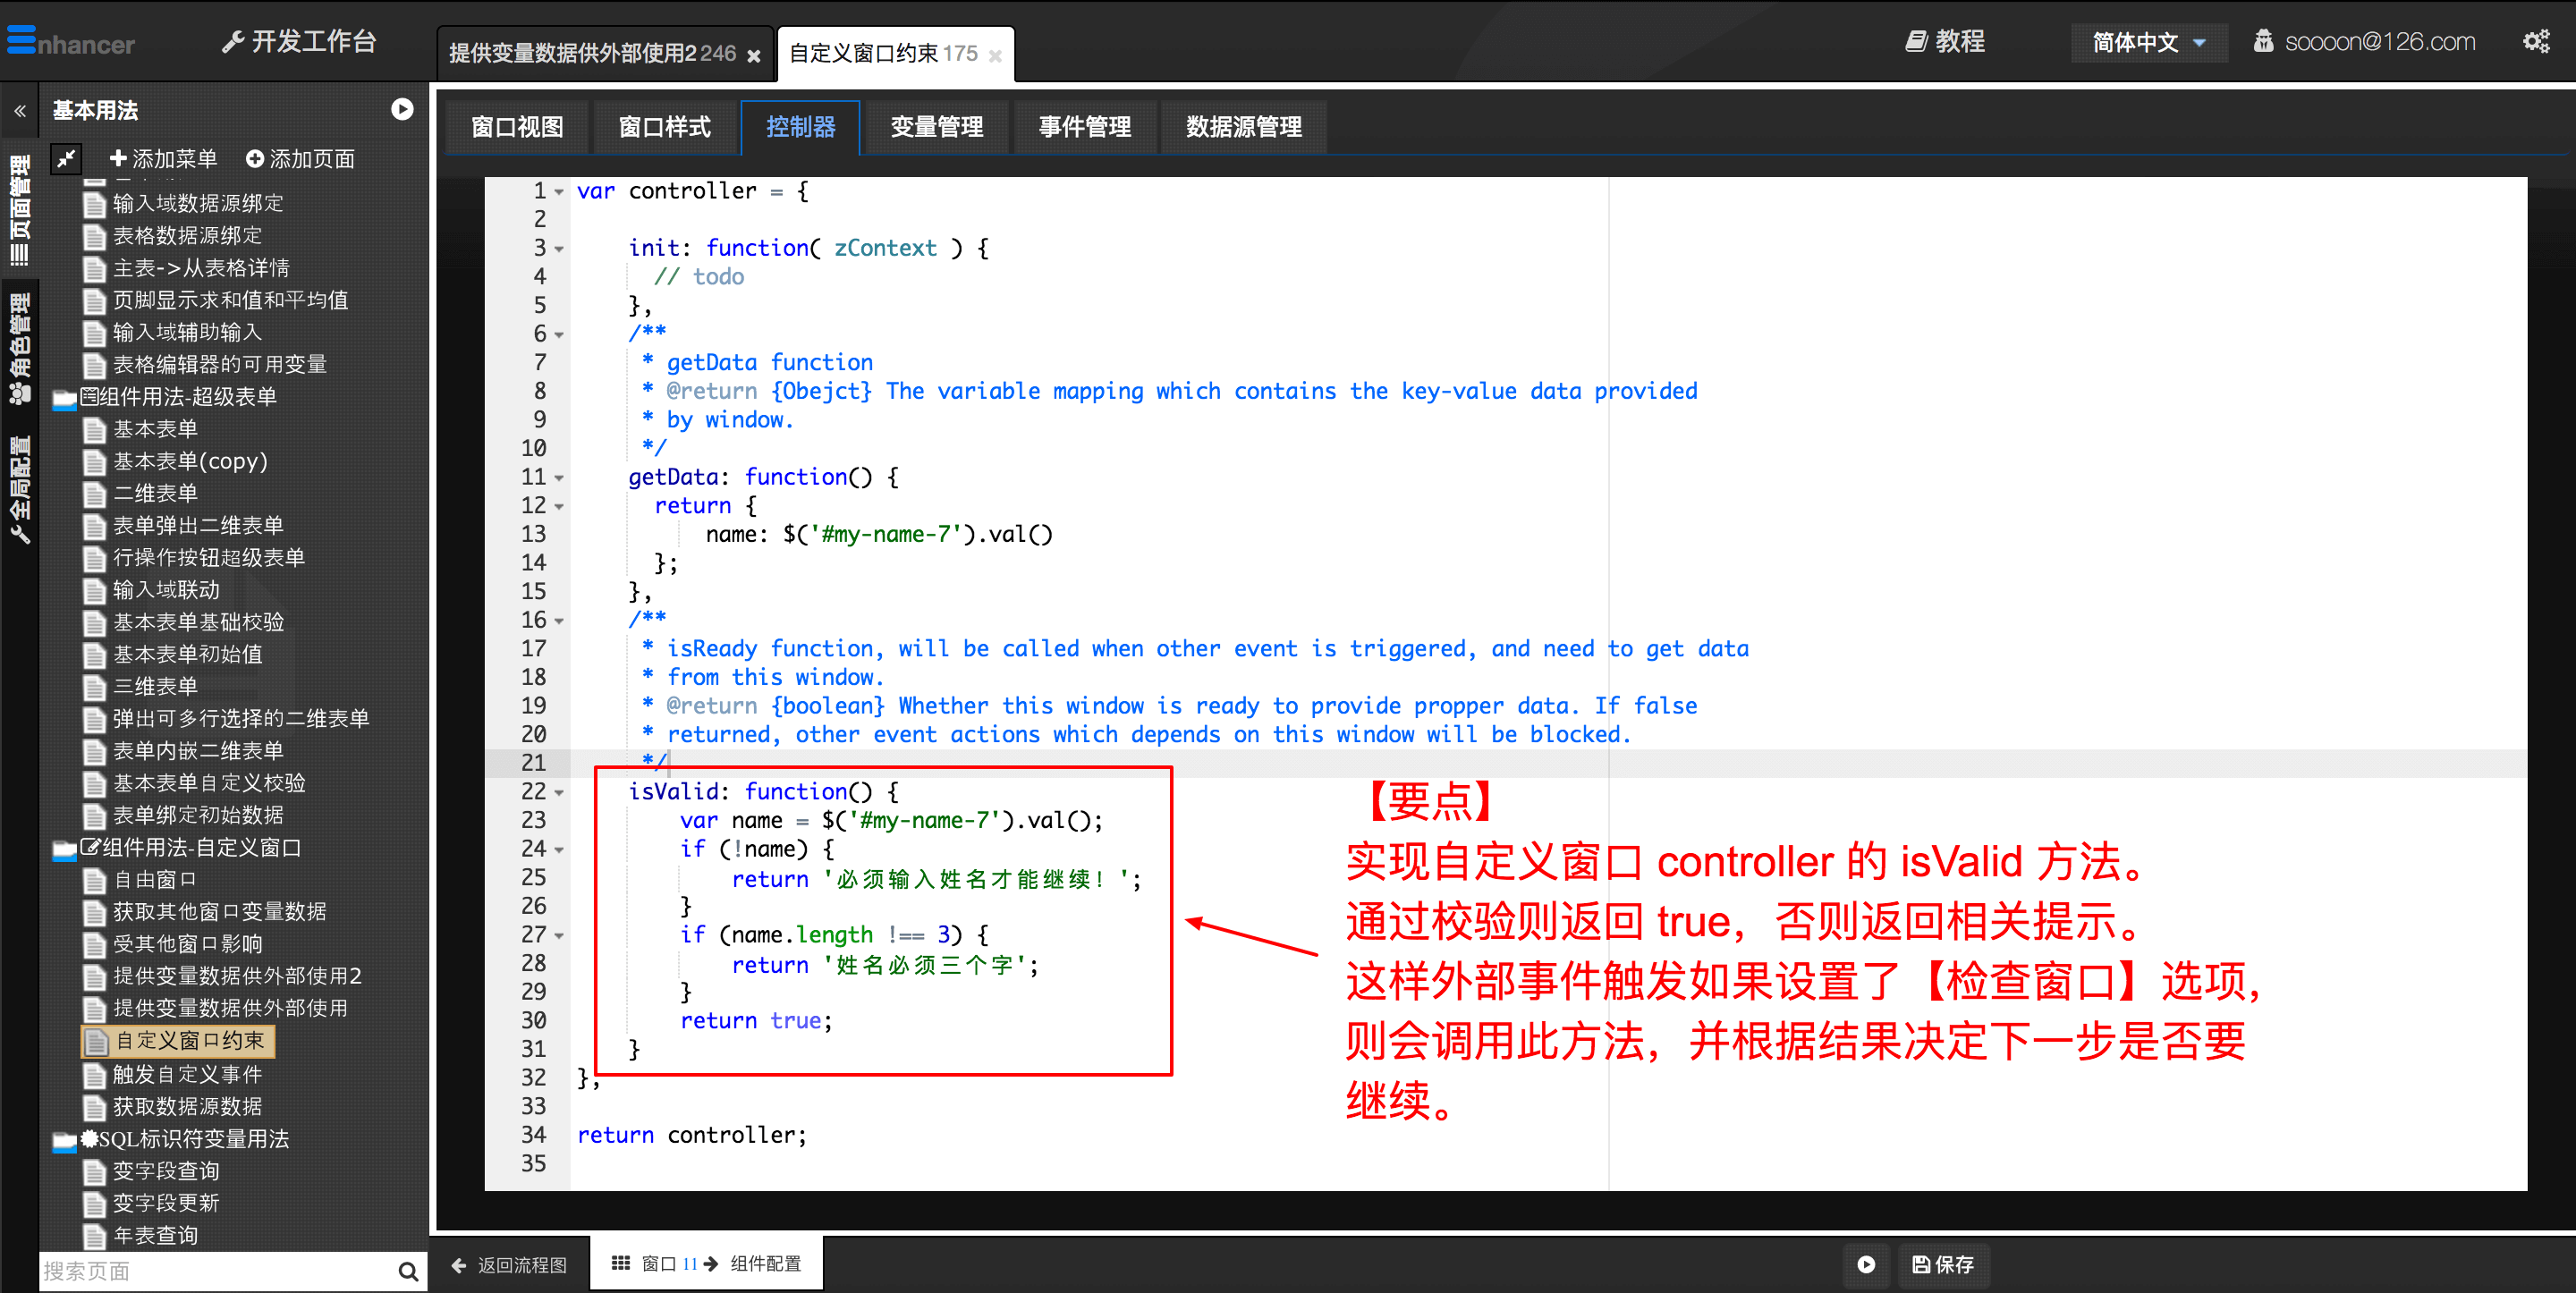Click the settings gears icon top right
This screenshot has width=2576, height=1293.
point(2535,41)
